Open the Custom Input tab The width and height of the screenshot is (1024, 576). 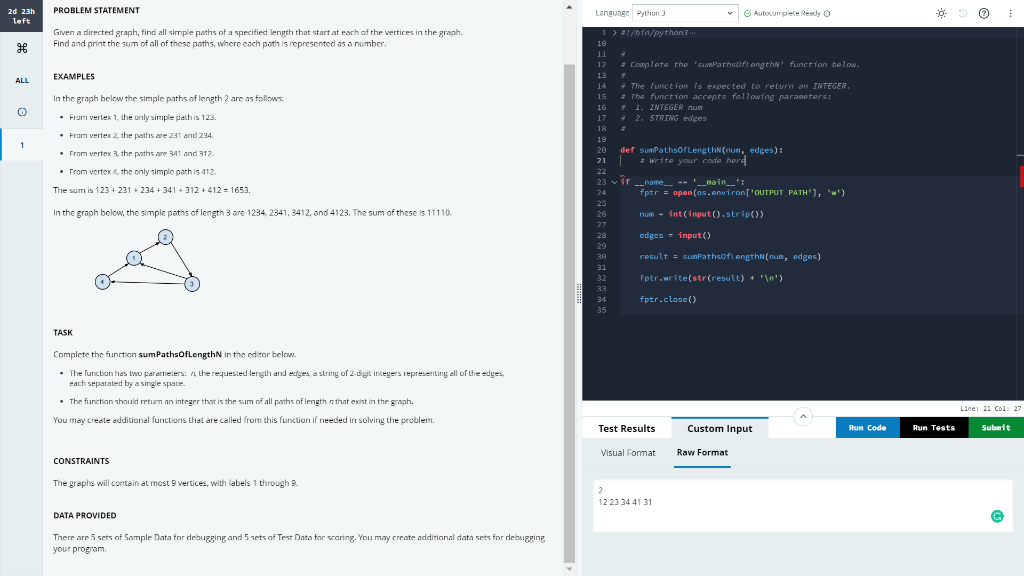[719, 427]
